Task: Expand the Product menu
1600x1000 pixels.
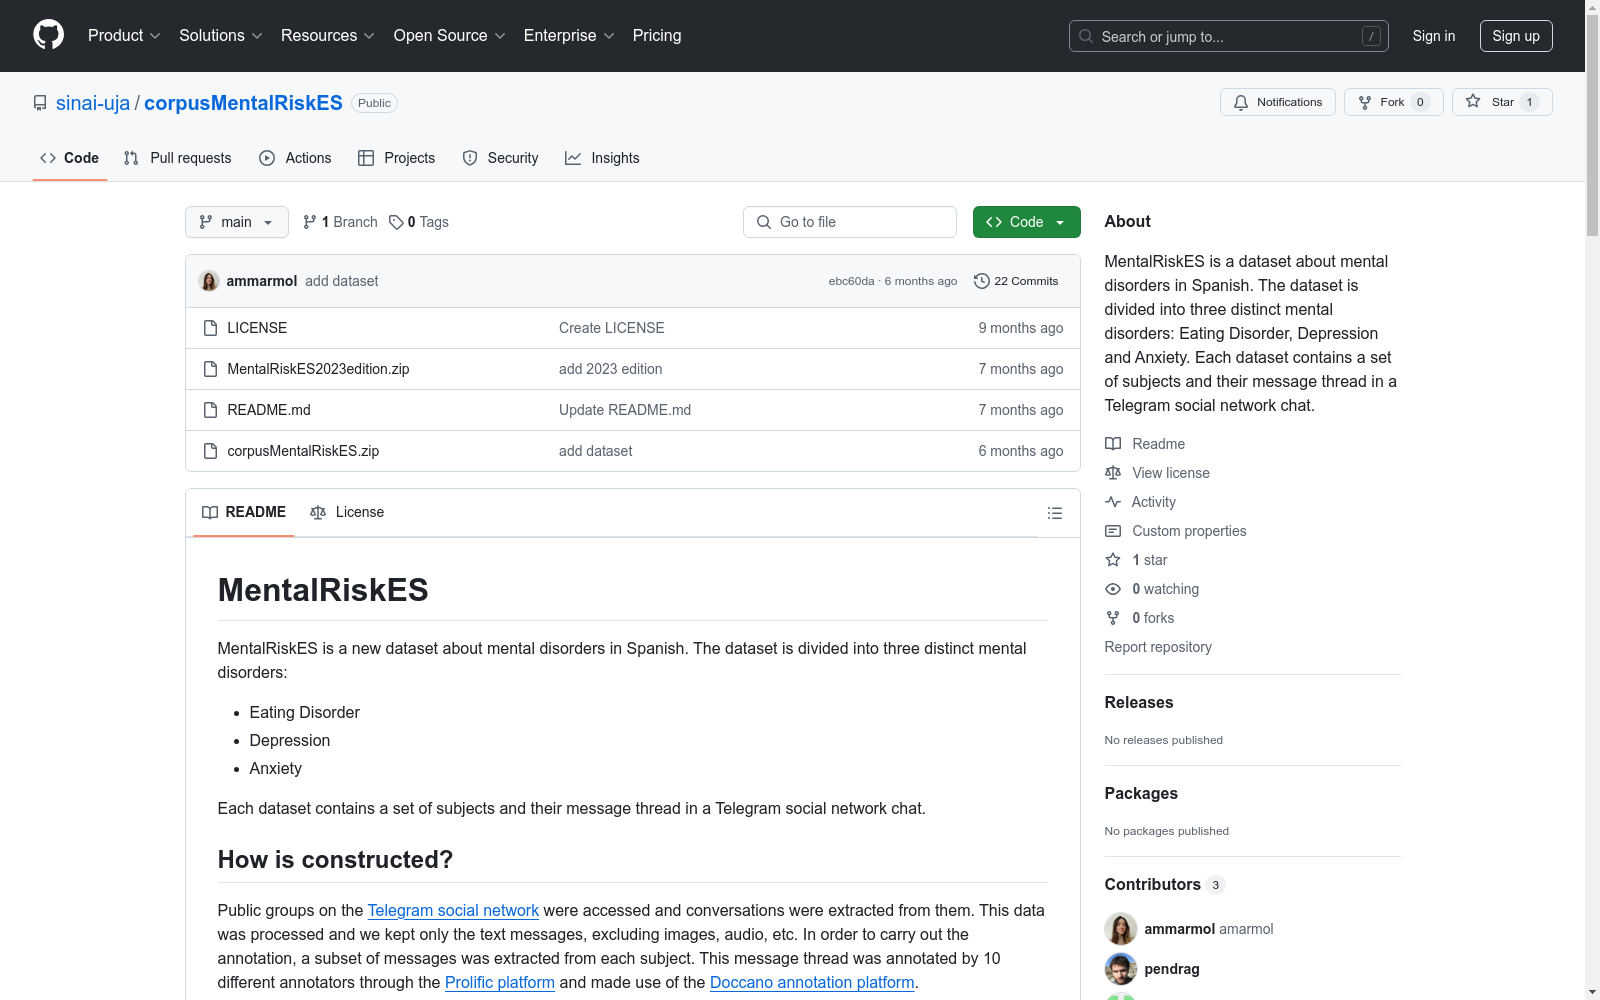Action: click(x=124, y=36)
